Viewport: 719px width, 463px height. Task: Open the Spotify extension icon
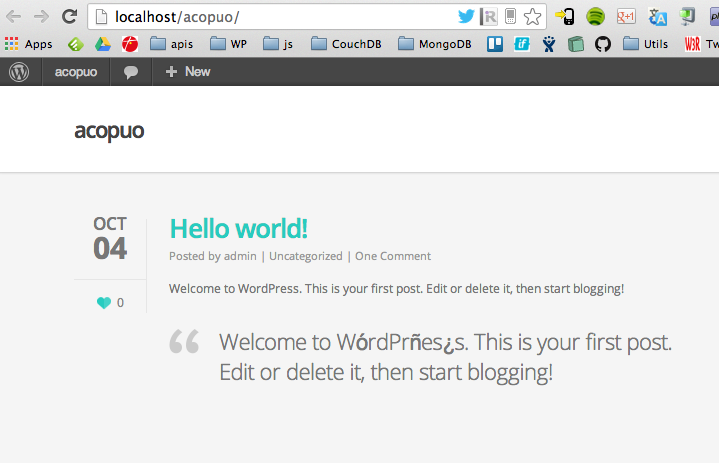point(596,16)
